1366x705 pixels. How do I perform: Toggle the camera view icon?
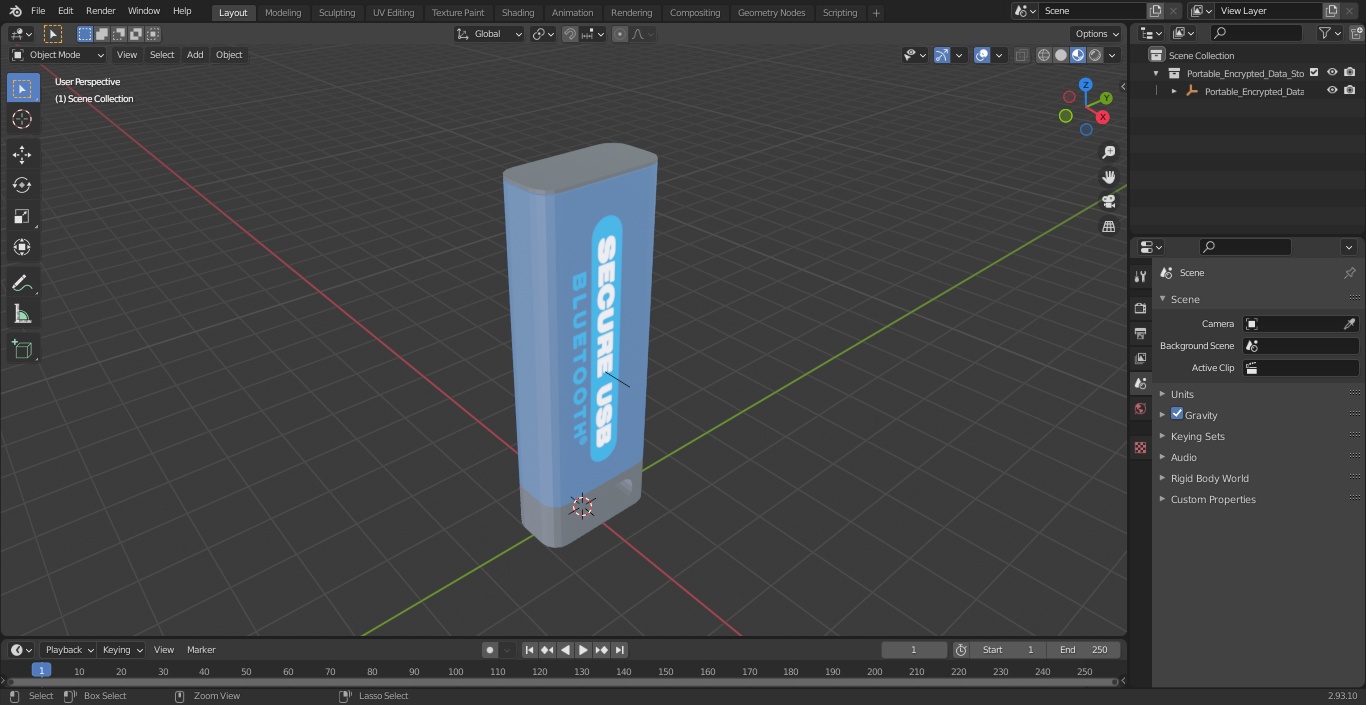[1108, 201]
